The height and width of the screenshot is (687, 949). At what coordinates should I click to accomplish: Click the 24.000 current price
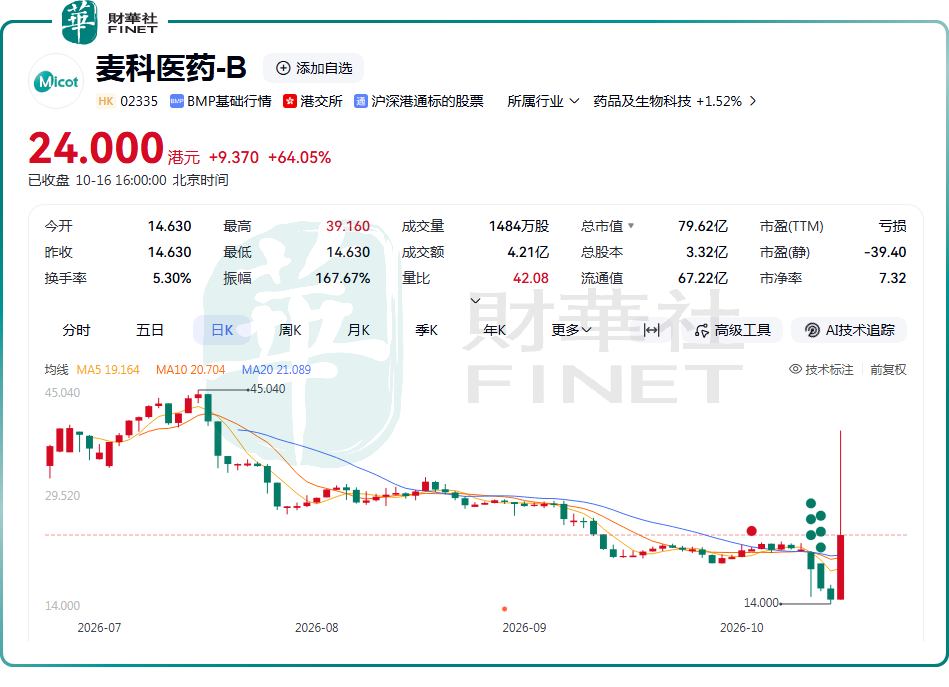(x=96, y=149)
